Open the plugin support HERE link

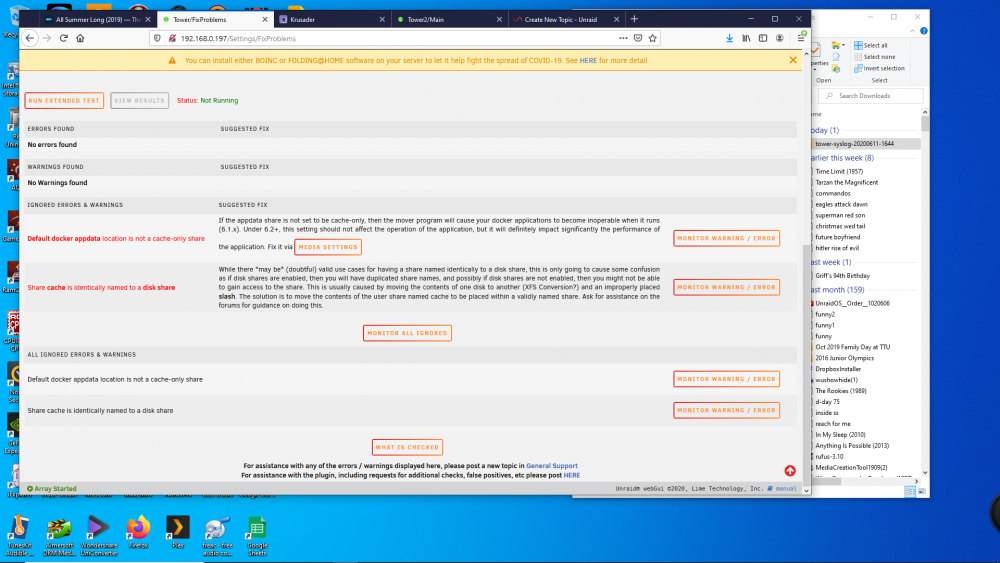click(x=571, y=475)
